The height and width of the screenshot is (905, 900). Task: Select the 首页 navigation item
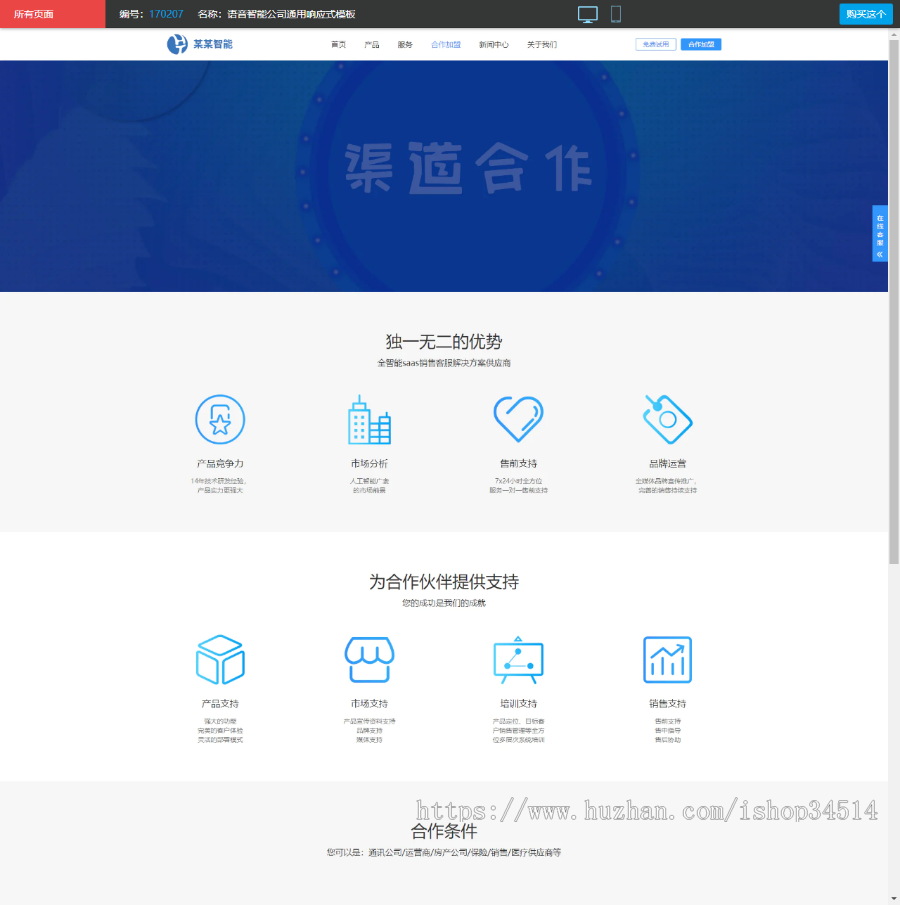337,44
